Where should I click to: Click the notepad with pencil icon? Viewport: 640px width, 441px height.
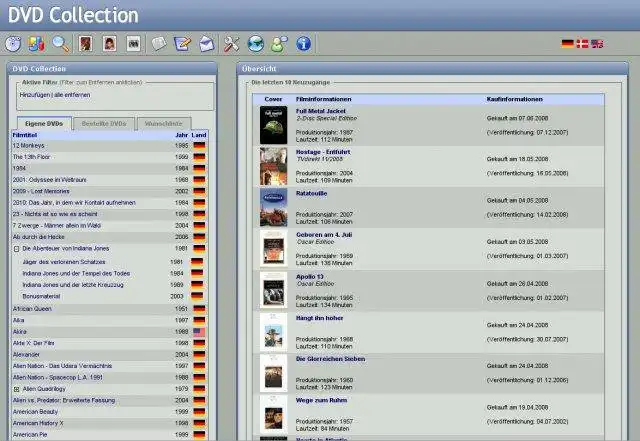point(182,44)
